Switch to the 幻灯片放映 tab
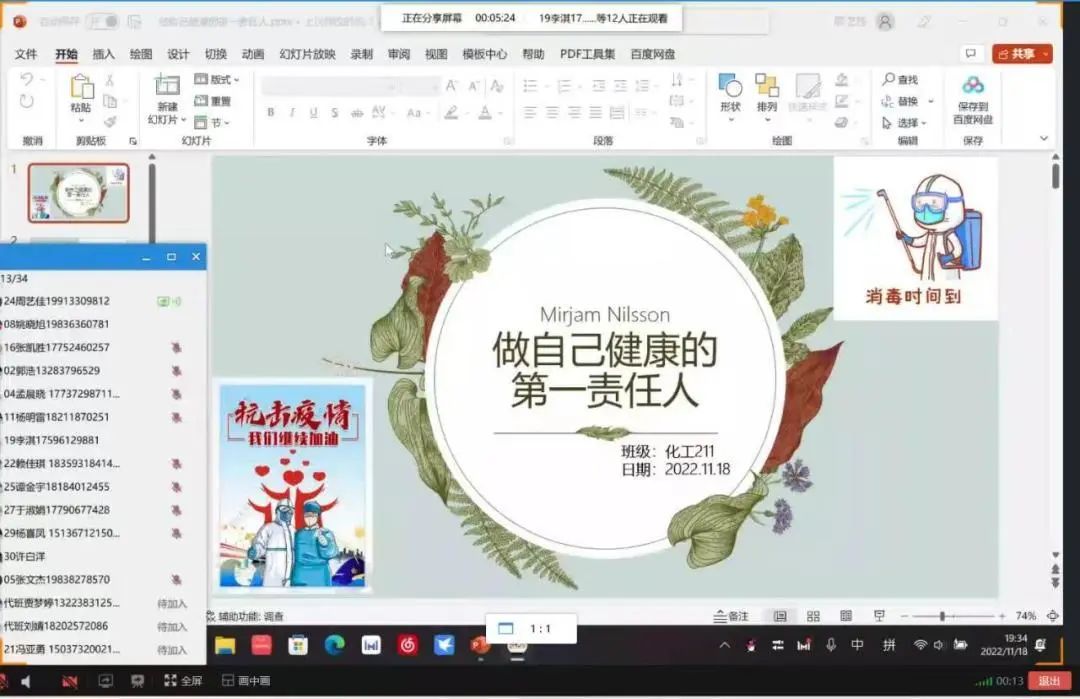The height and width of the screenshot is (699, 1080). 307,54
